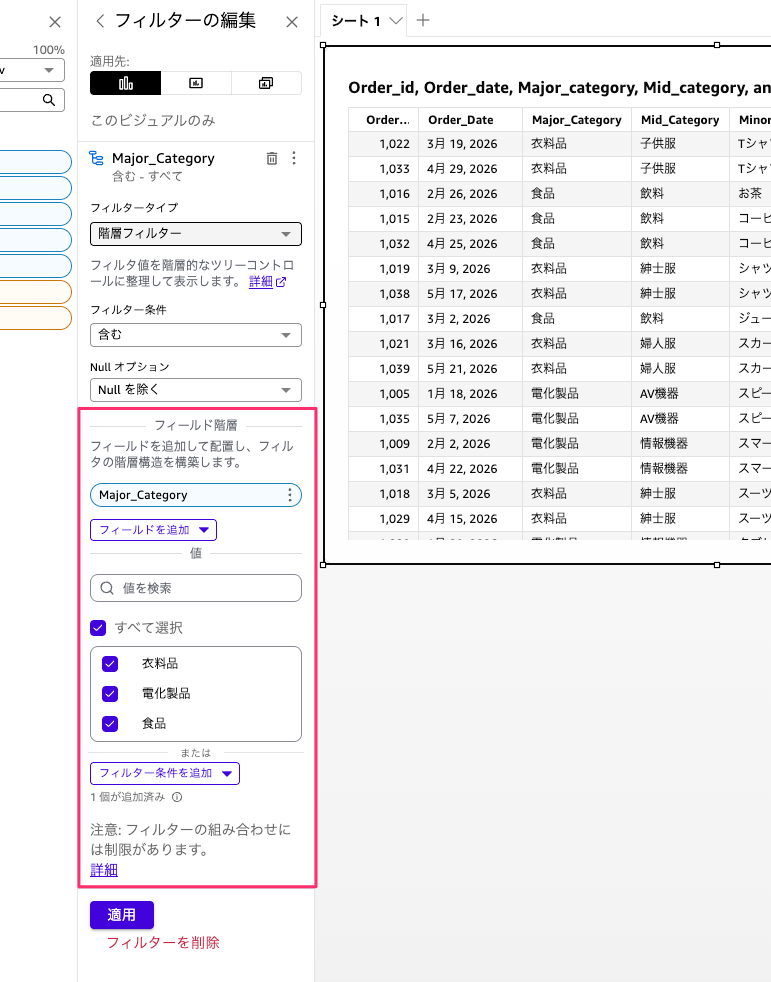Delete Major_Category filter with trash icon
This screenshot has height=982, width=771.
click(272, 158)
